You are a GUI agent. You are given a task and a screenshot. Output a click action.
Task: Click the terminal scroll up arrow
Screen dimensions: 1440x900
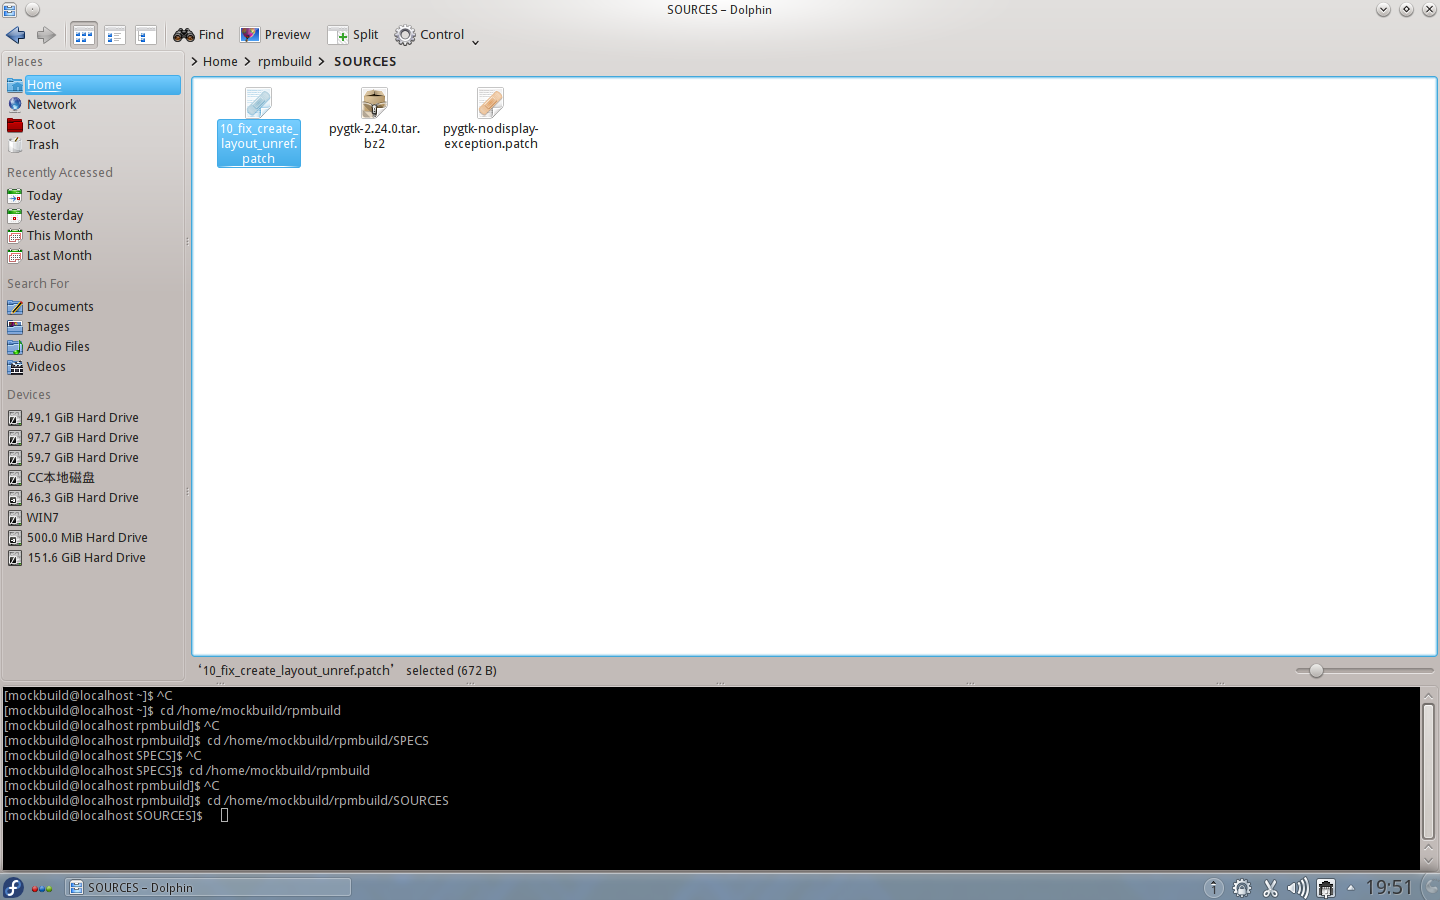coord(1429,695)
